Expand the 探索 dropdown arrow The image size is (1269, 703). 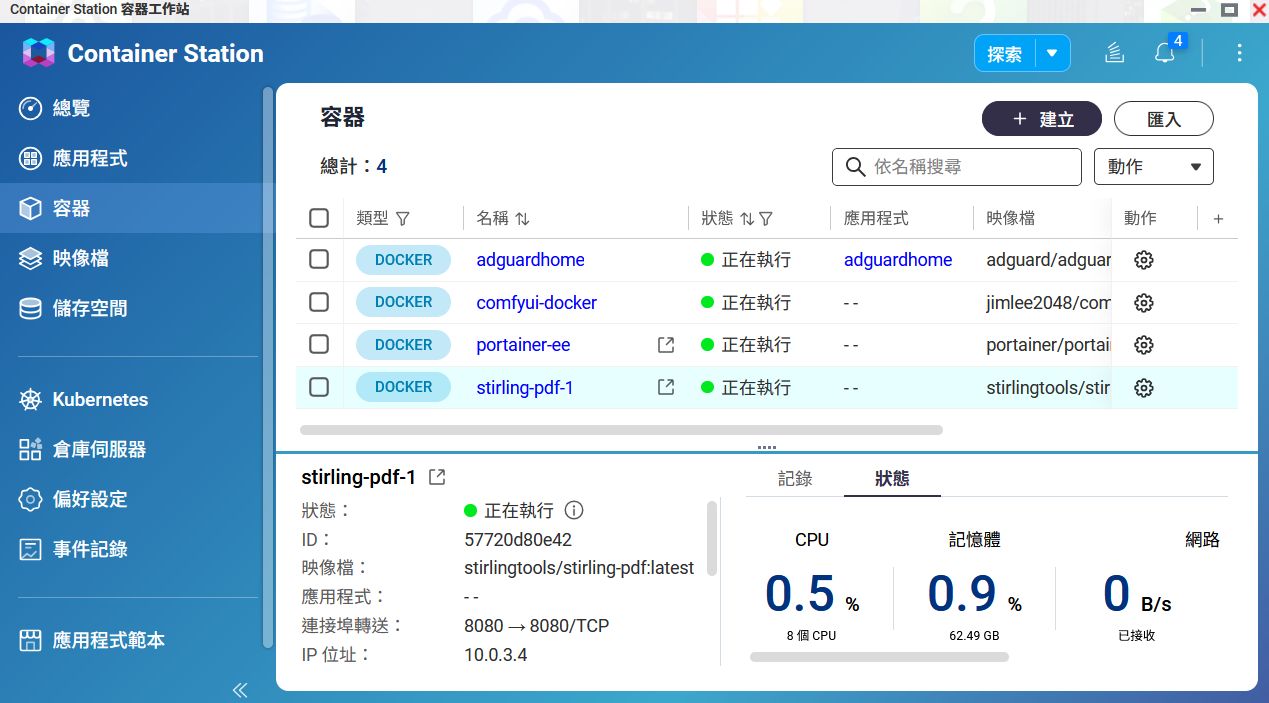1052,54
